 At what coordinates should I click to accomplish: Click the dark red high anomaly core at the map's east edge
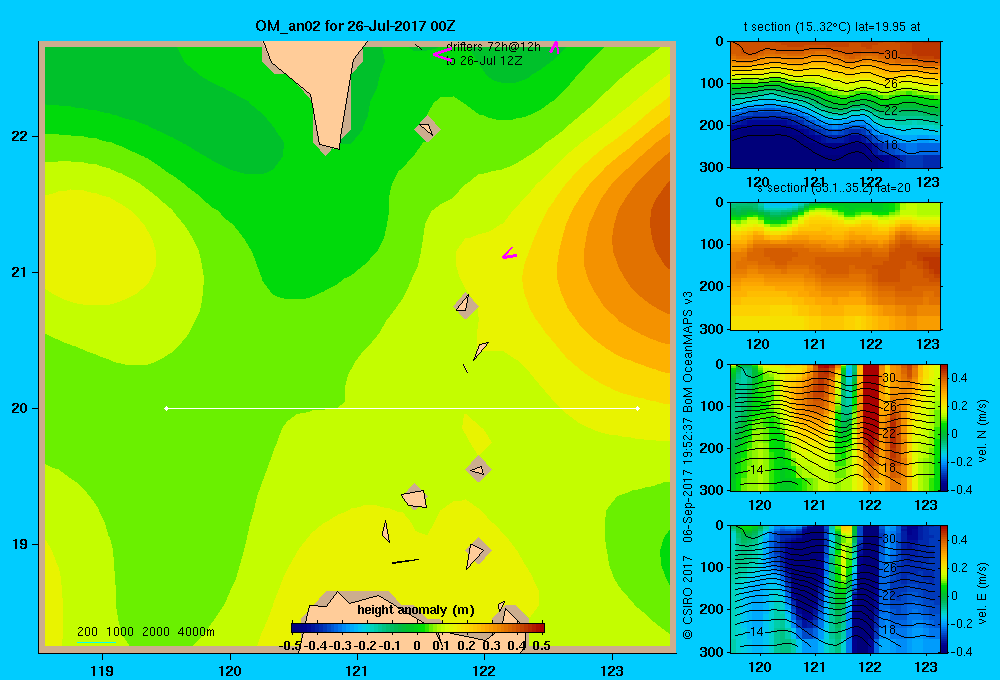[x=661, y=223]
